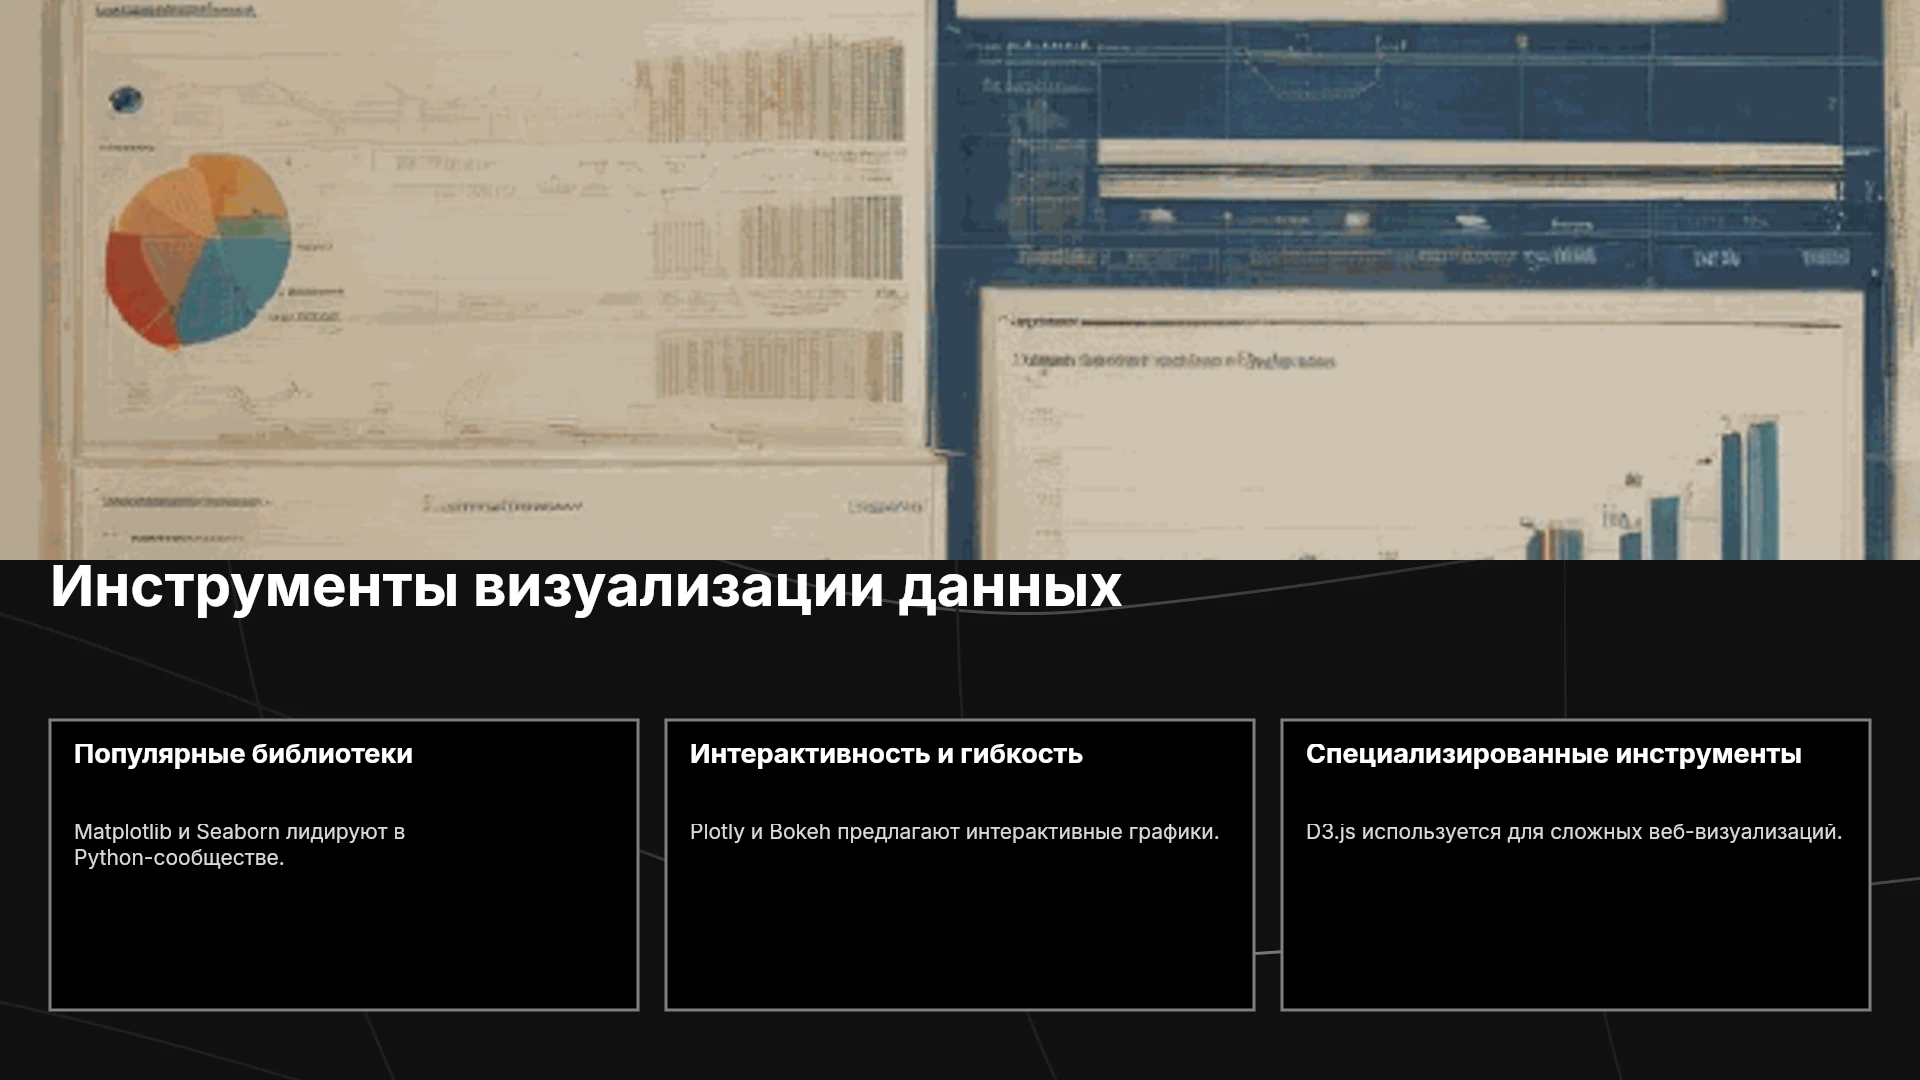Click D3.js in the third card

click(x=1330, y=832)
